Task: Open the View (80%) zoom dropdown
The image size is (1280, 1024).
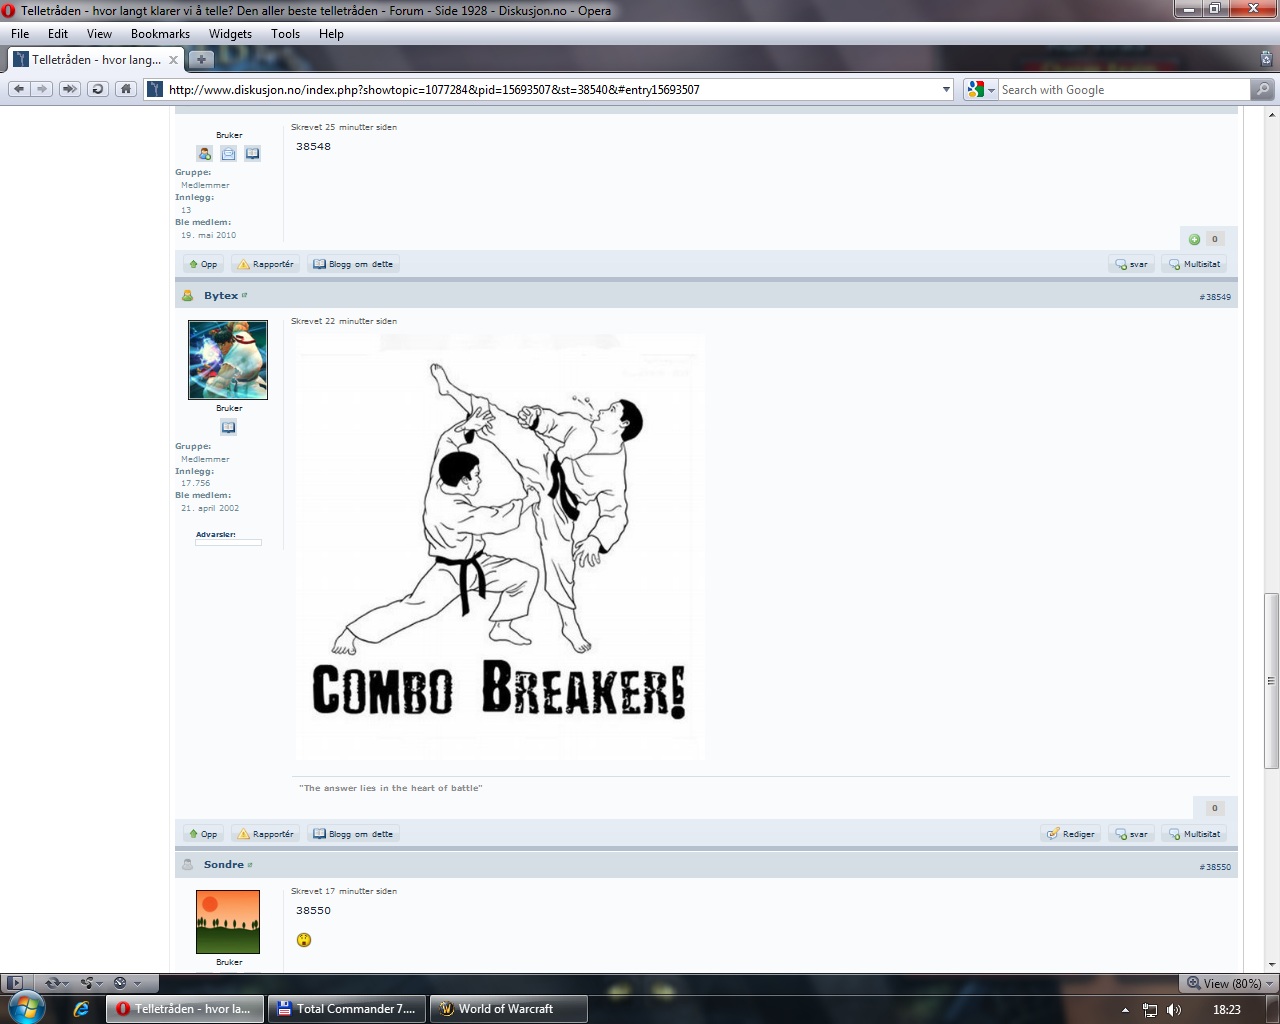Action: tap(1229, 983)
